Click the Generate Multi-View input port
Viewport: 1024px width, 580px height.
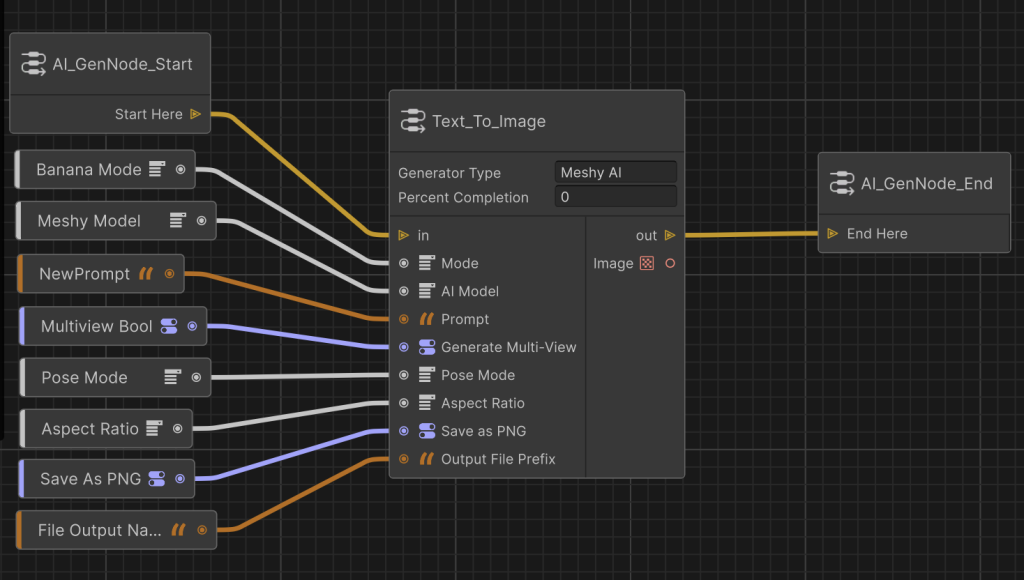tap(404, 347)
